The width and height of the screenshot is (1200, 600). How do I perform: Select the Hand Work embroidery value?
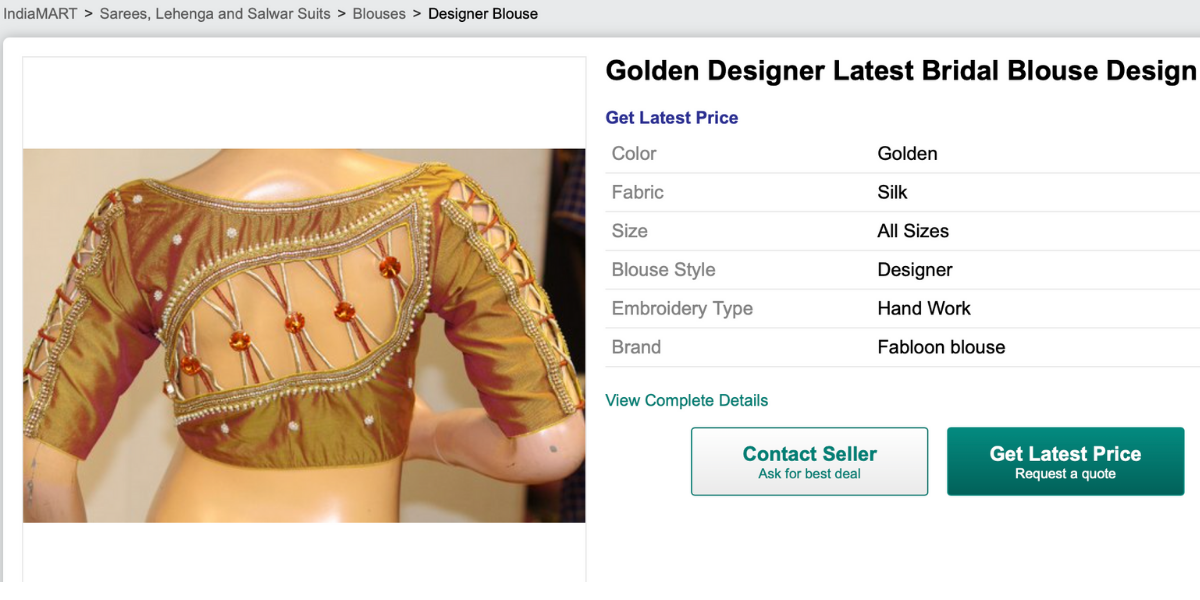pos(924,309)
